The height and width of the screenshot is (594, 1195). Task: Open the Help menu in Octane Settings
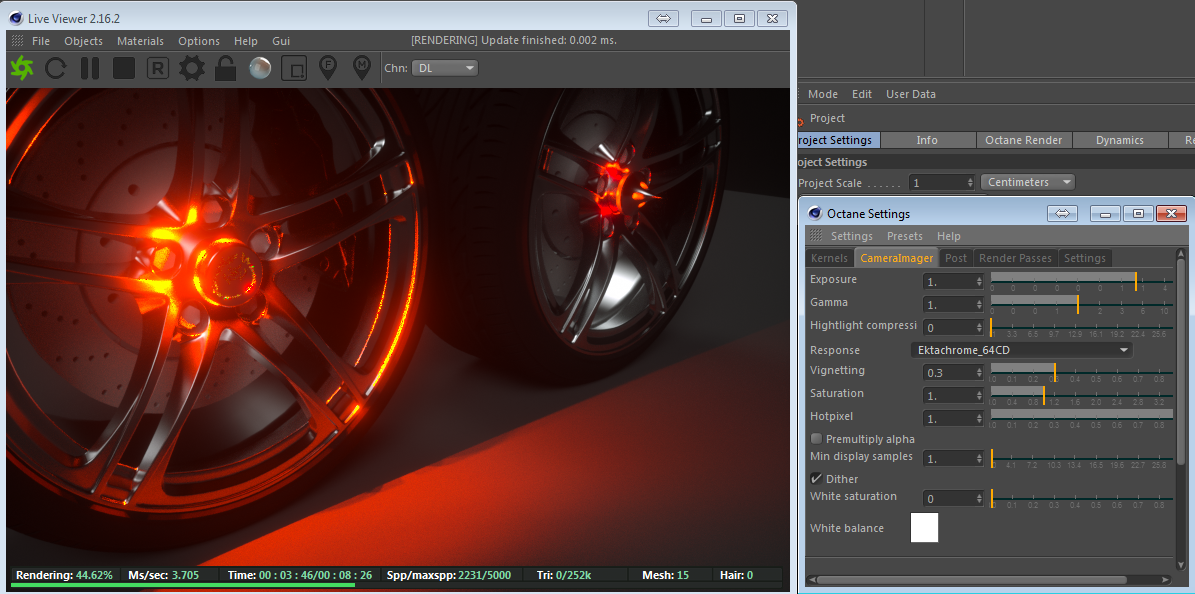coord(949,236)
